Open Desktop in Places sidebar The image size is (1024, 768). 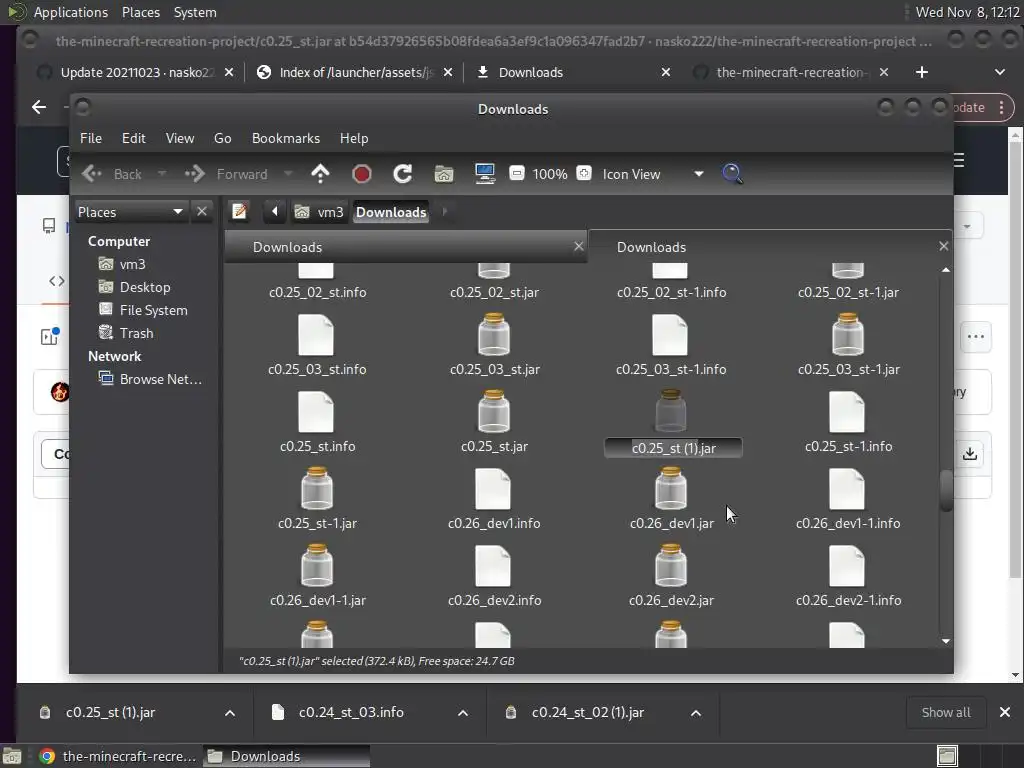click(145, 287)
